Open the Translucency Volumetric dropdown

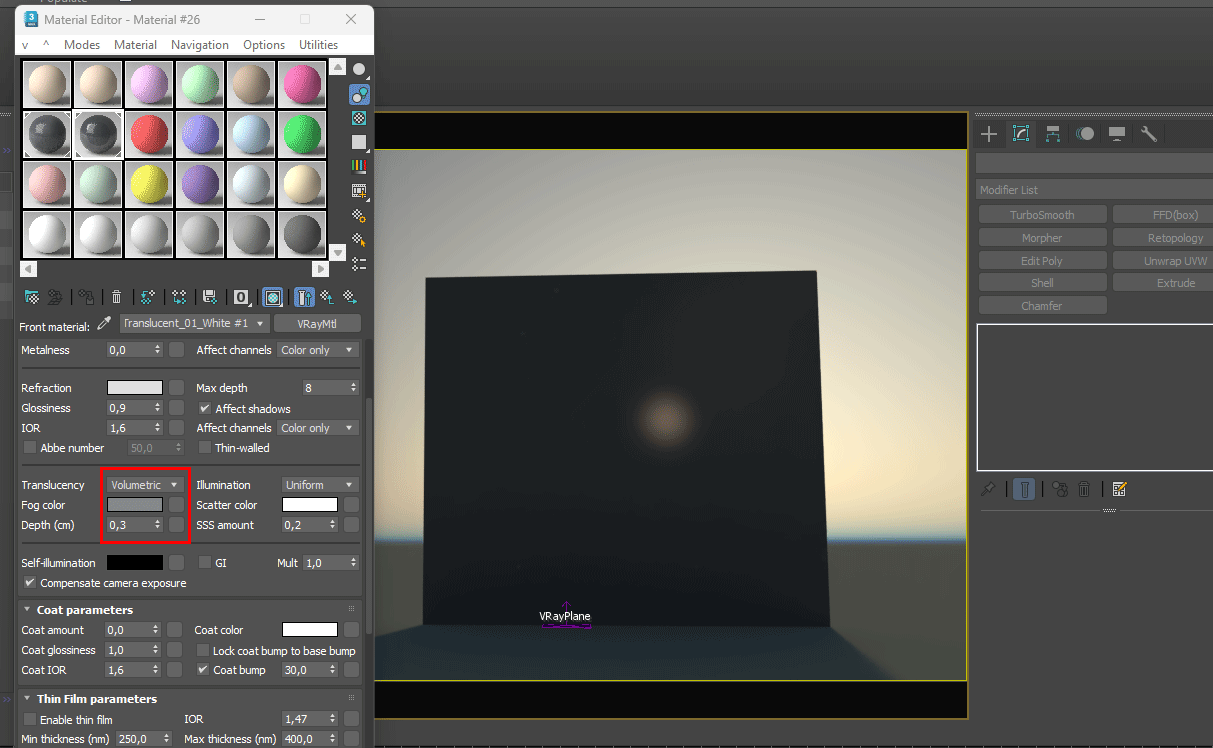145,485
